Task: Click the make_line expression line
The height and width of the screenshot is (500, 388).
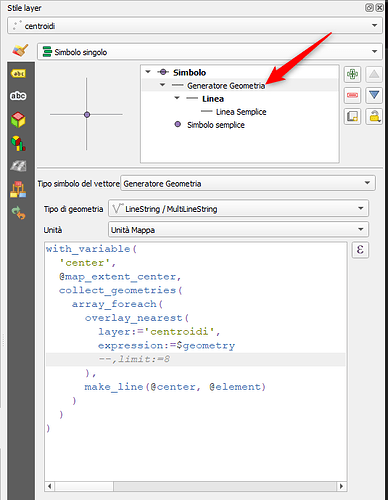Action: [x=175, y=387]
